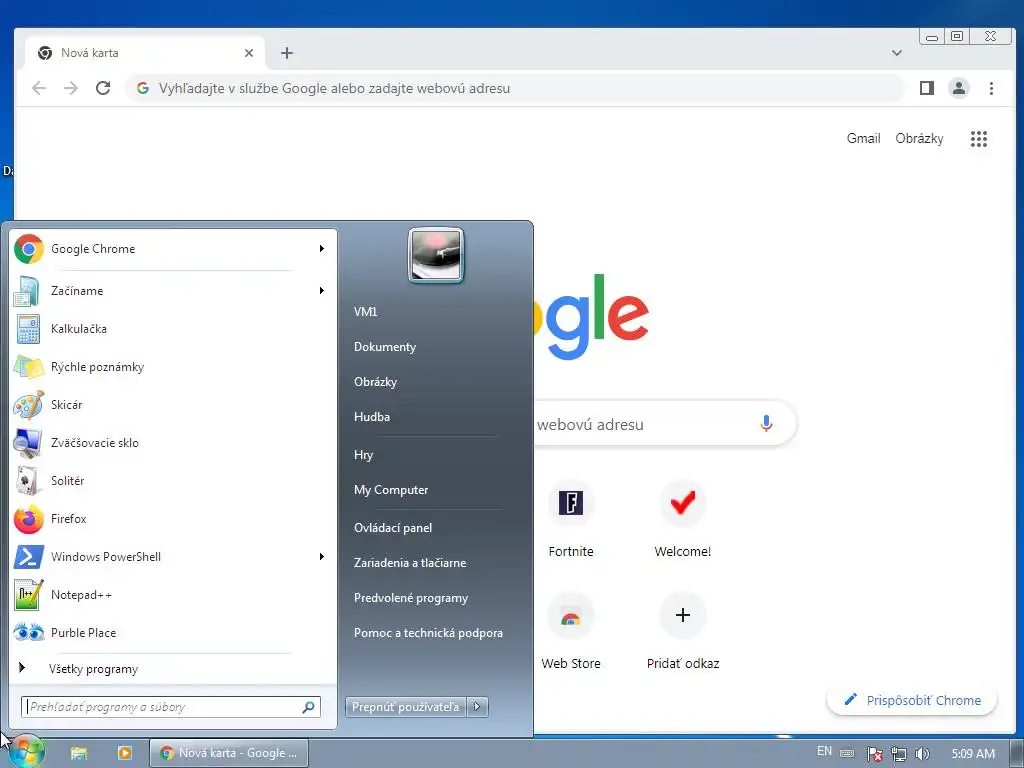1024x768 pixels.
Task: Toggle Chrome side panel icon
Action: click(927, 88)
